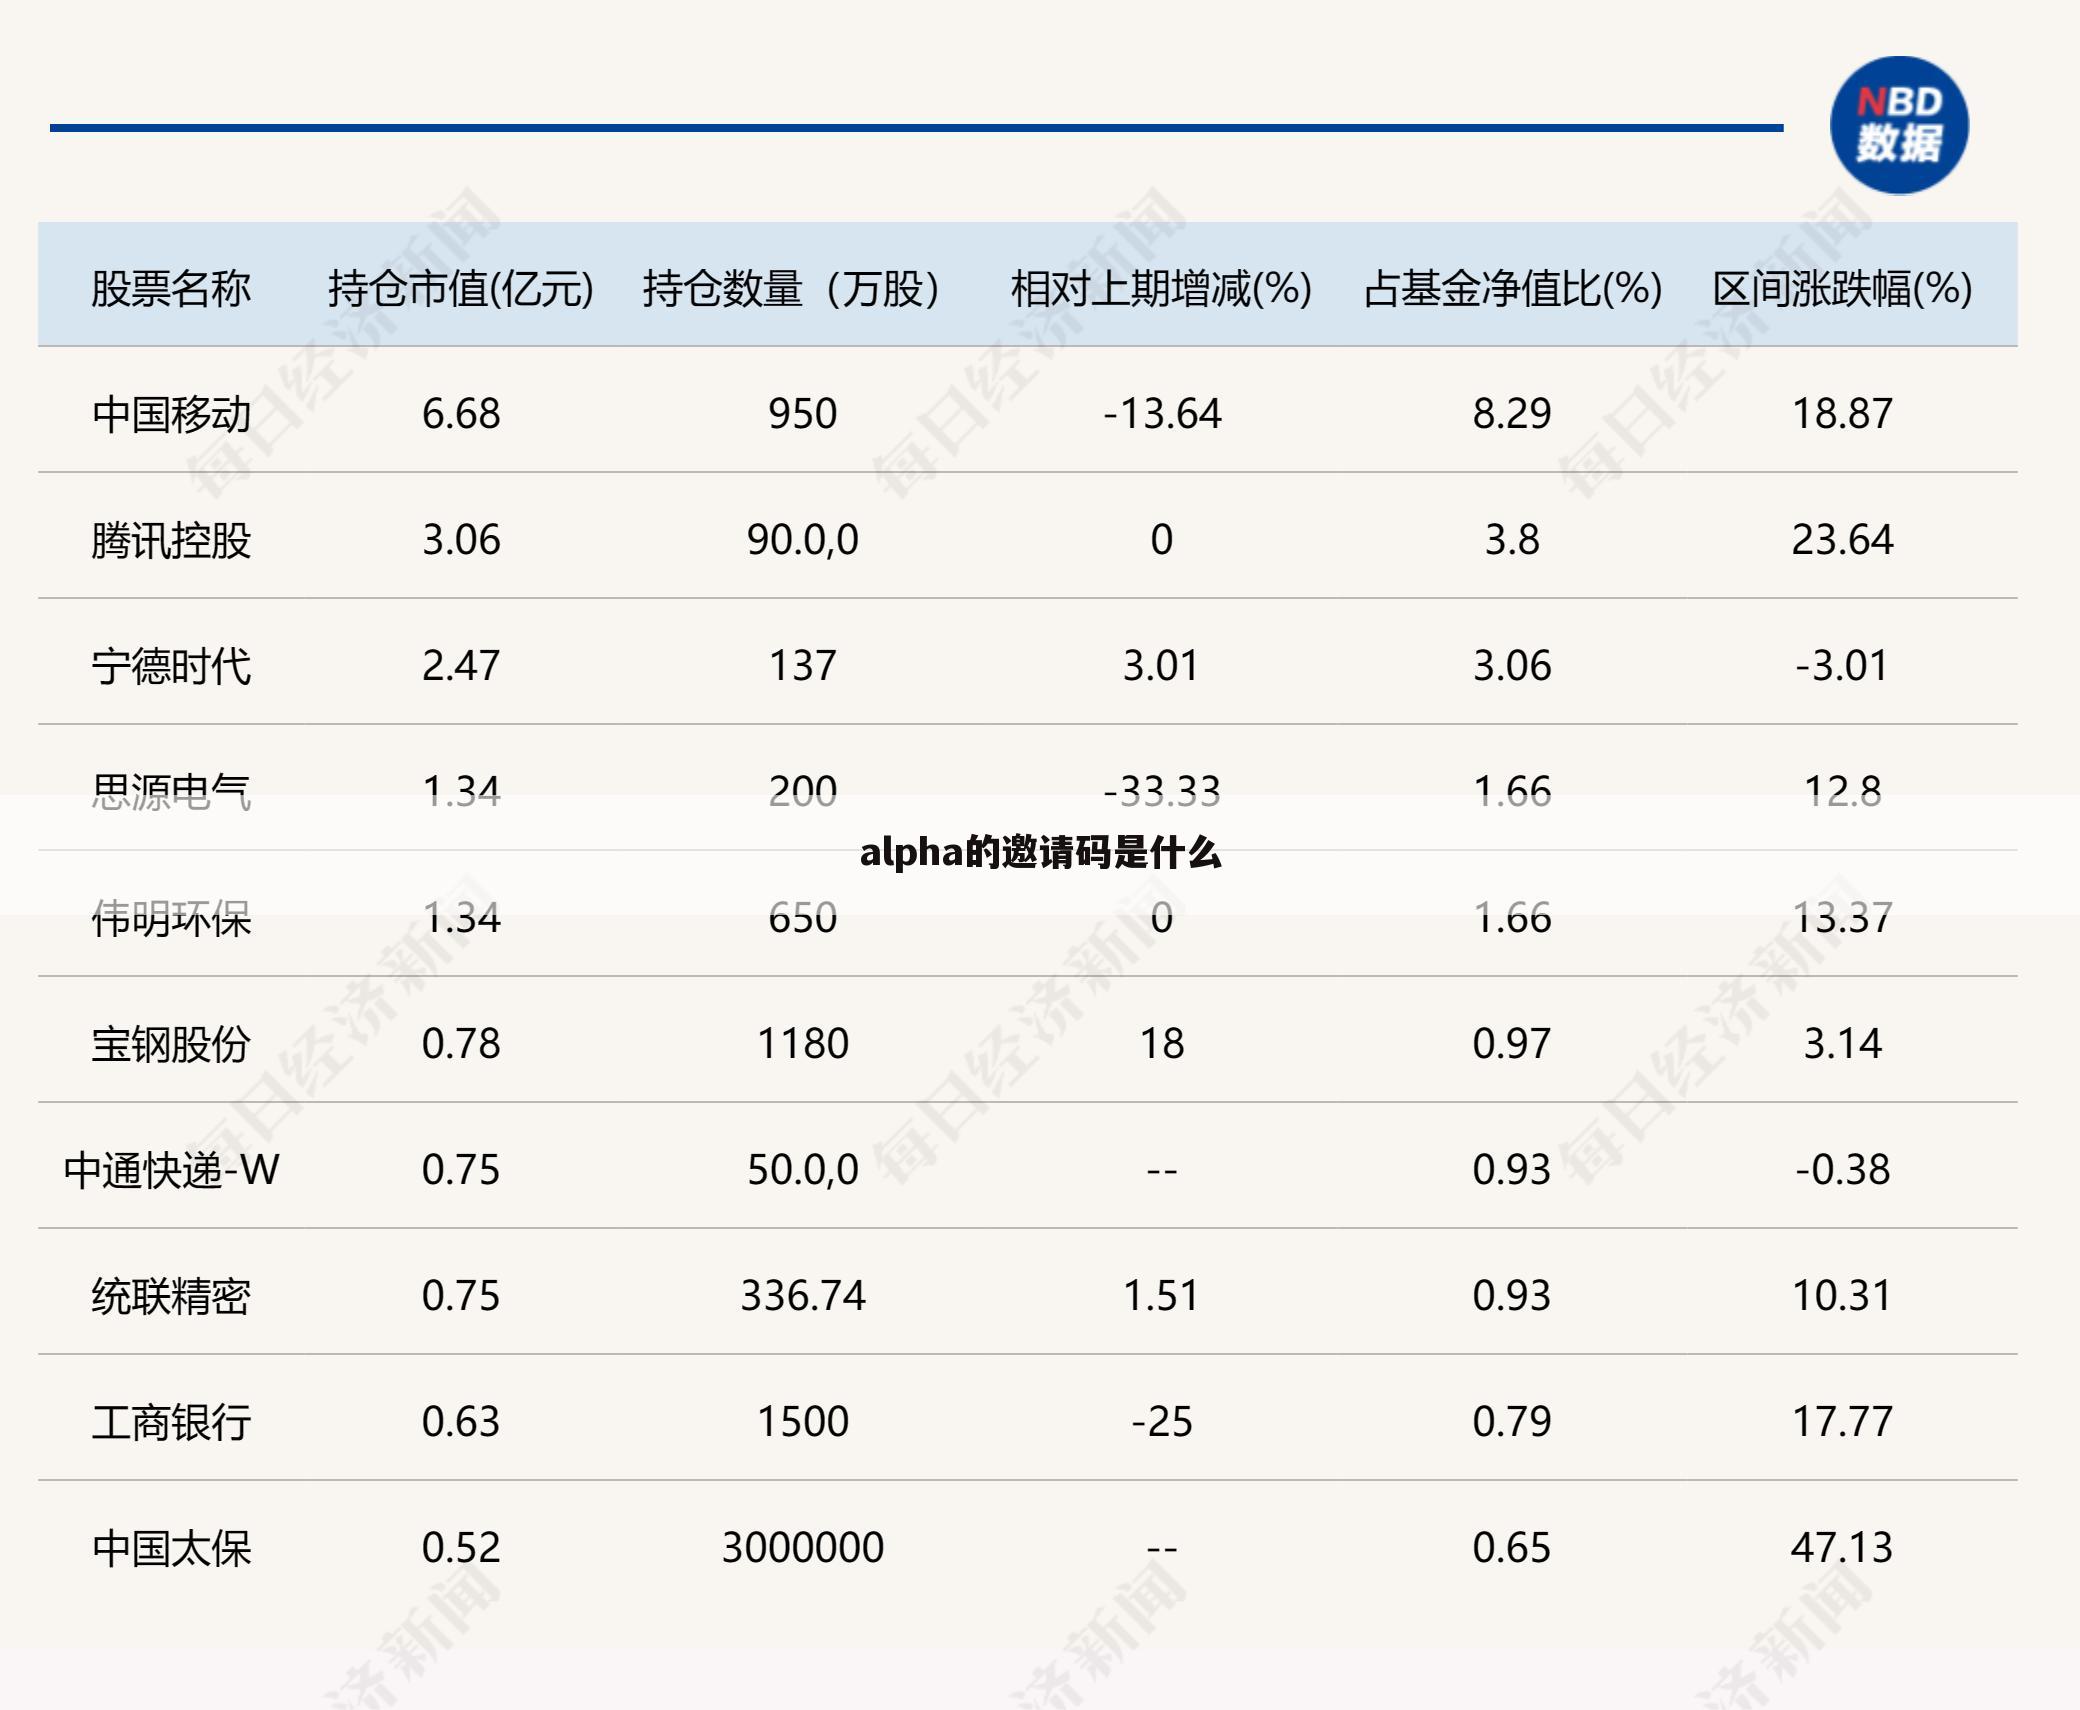The width and height of the screenshot is (2080, 1710).
Task: Select the 区间涨跌幅(%) column header
Action: [x=1842, y=289]
